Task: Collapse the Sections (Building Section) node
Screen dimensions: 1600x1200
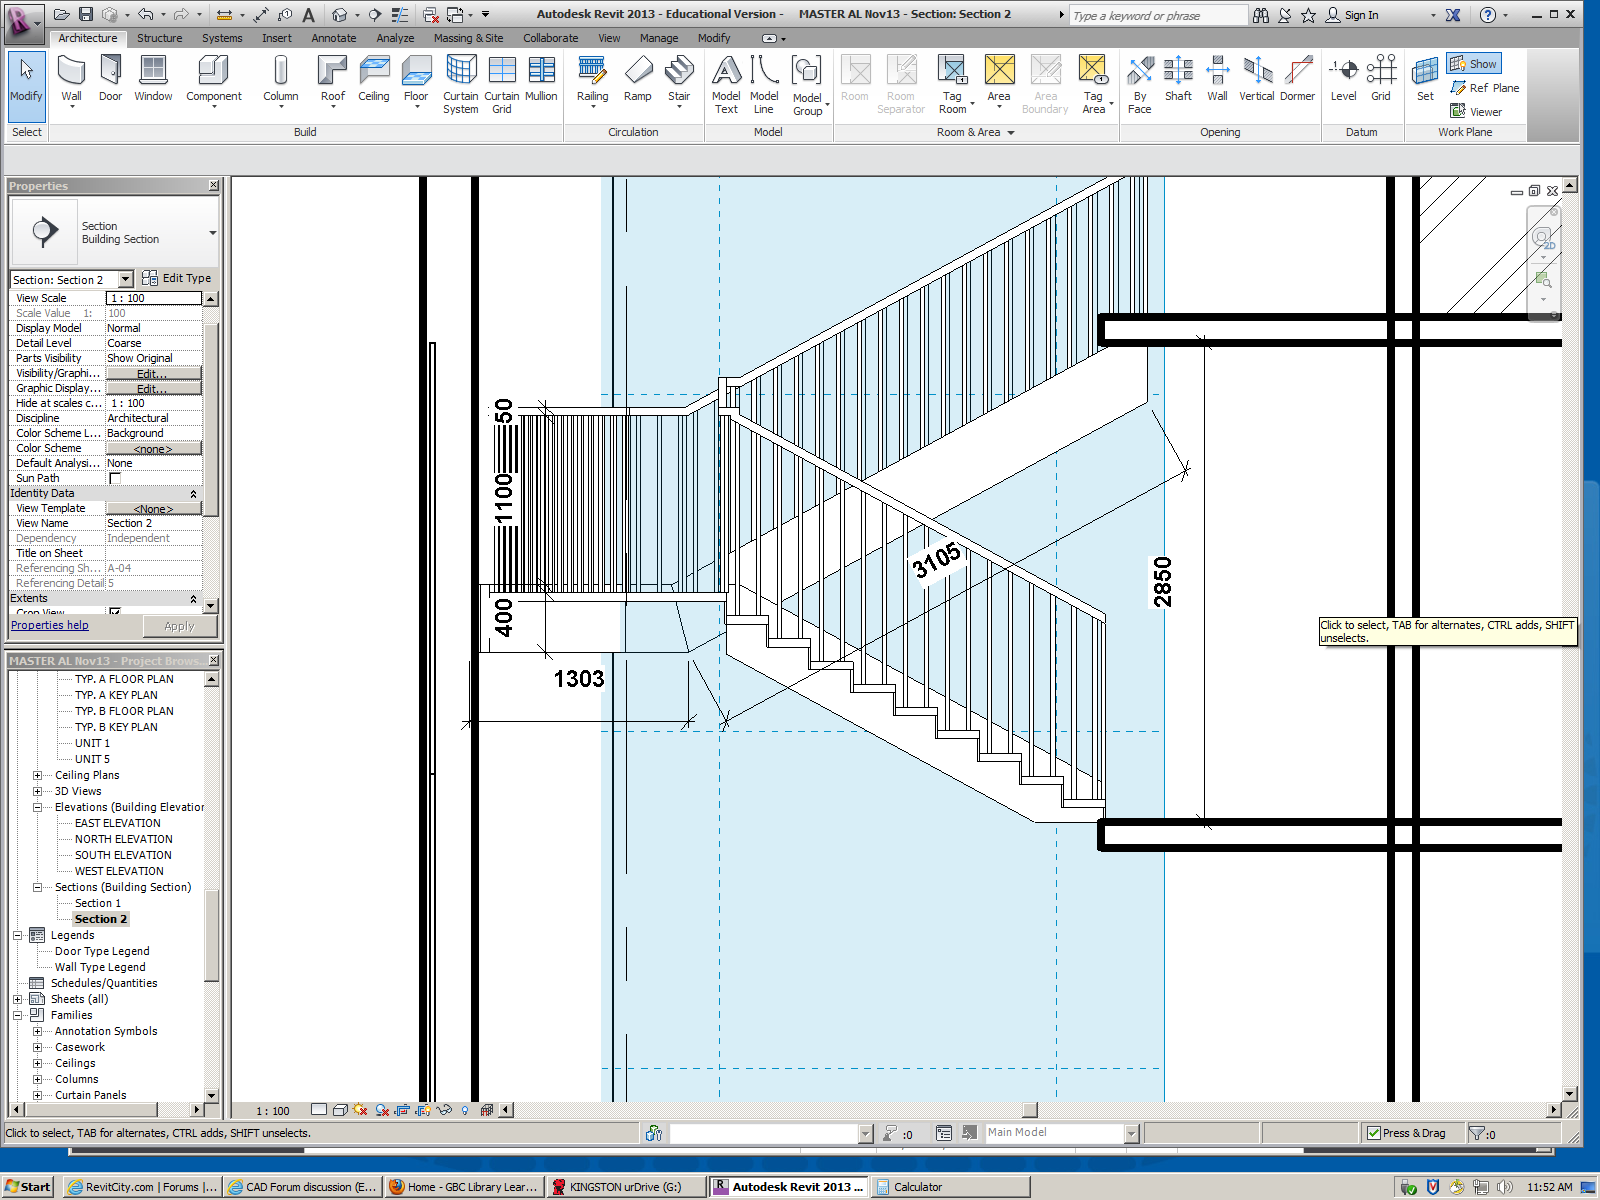Action: point(38,887)
